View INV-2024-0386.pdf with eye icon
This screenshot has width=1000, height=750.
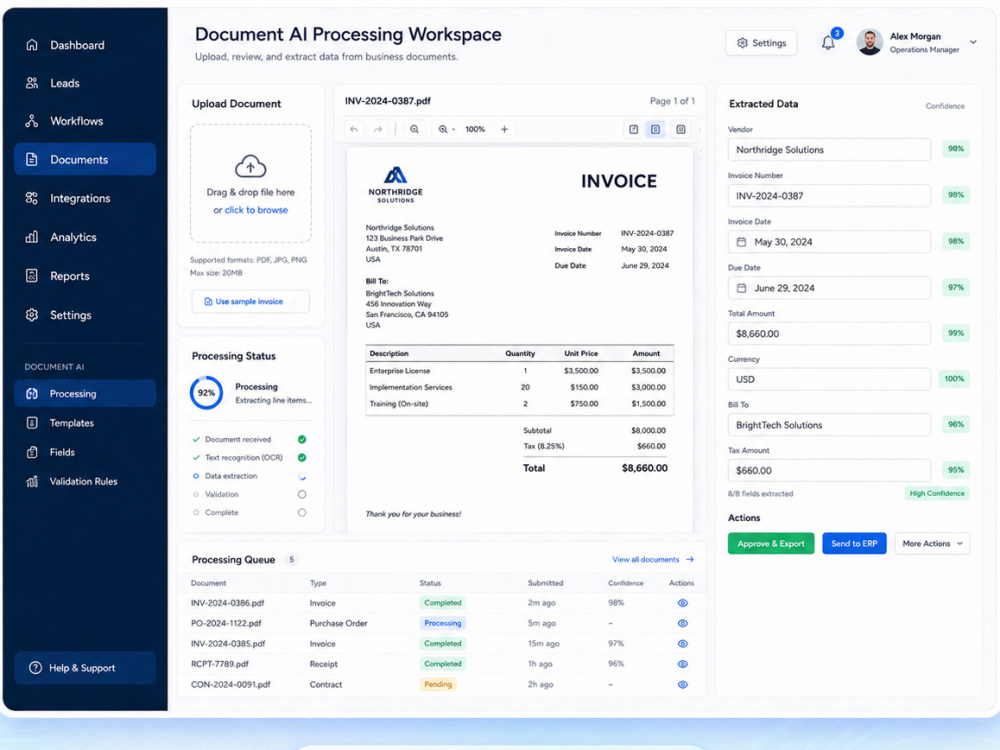tap(682, 603)
